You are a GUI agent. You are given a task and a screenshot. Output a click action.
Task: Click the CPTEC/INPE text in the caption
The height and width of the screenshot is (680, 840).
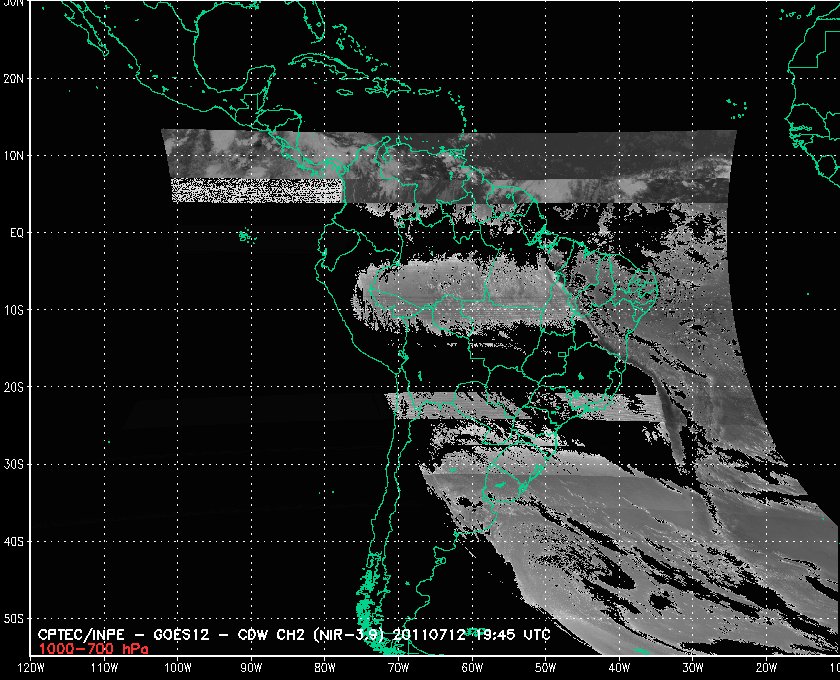[74, 635]
